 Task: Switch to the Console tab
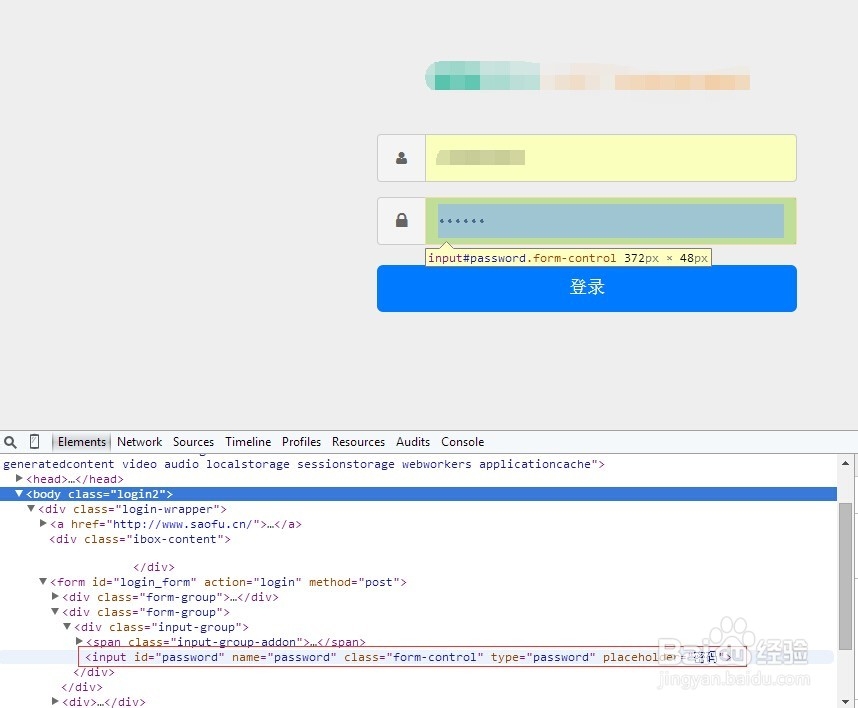tap(462, 442)
